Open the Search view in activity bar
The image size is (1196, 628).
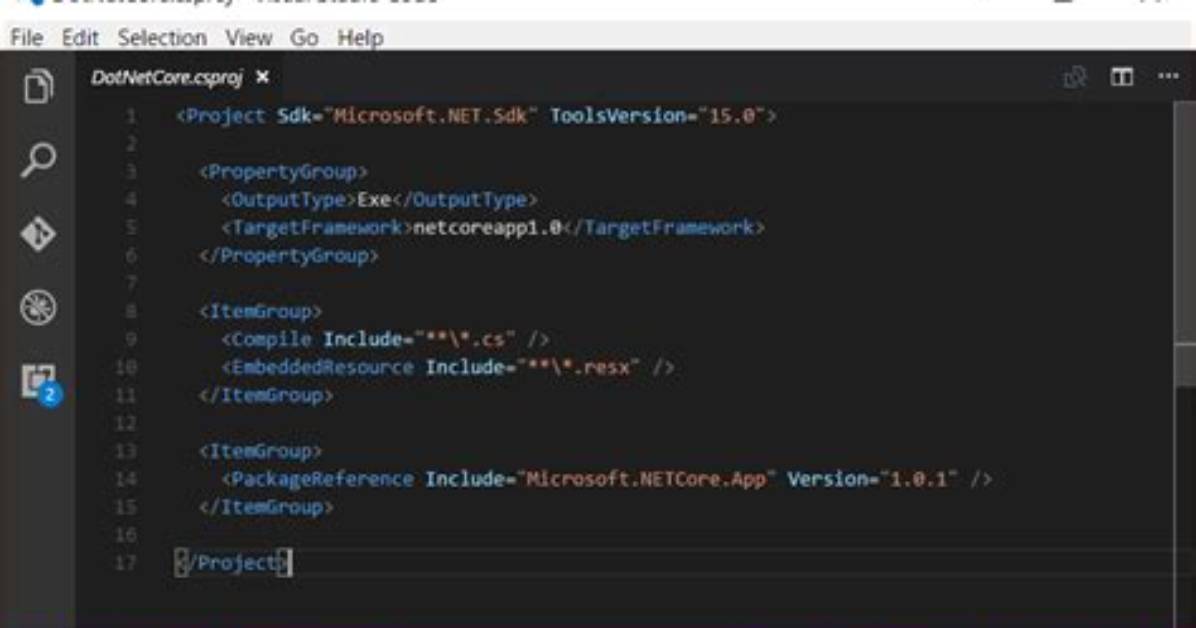pyautogui.click(x=38, y=159)
